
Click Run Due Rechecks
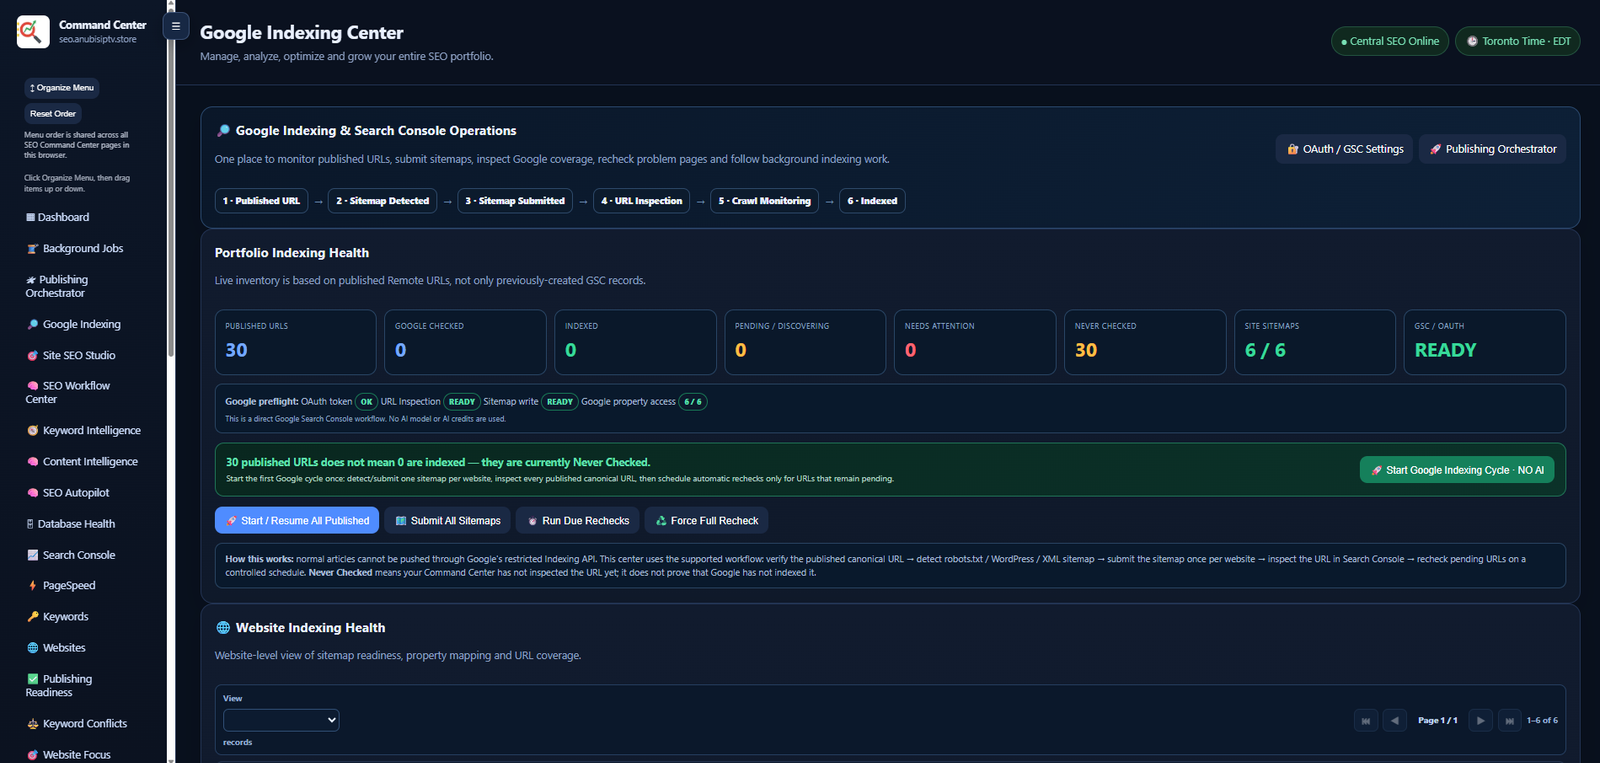click(x=579, y=521)
